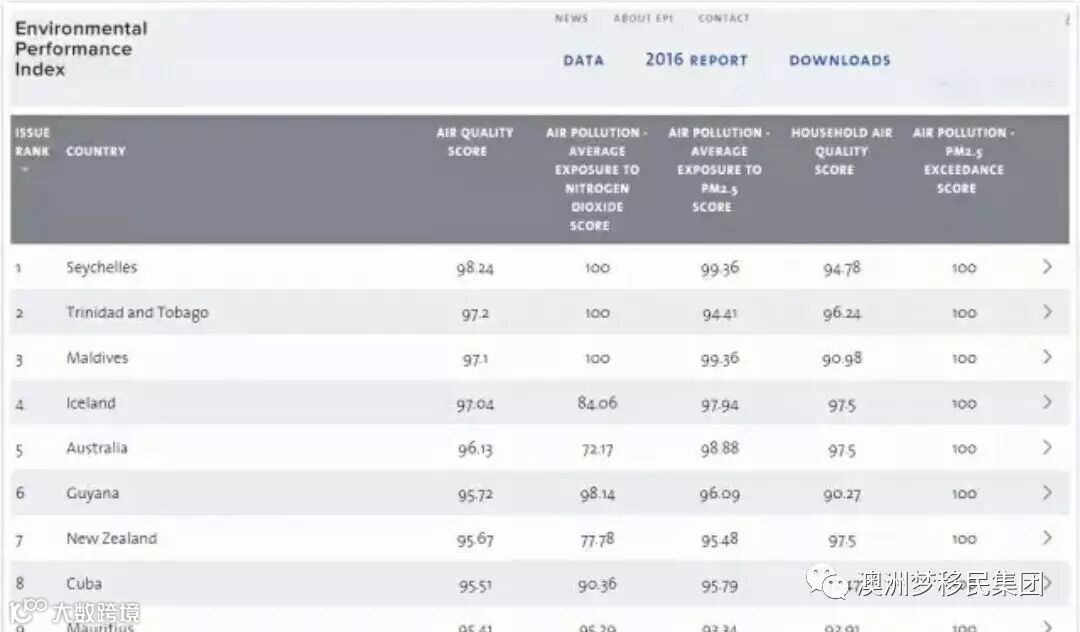This screenshot has width=1080, height=632.
Task: Sort by Household Air Quality Score header
Action: coord(841,151)
